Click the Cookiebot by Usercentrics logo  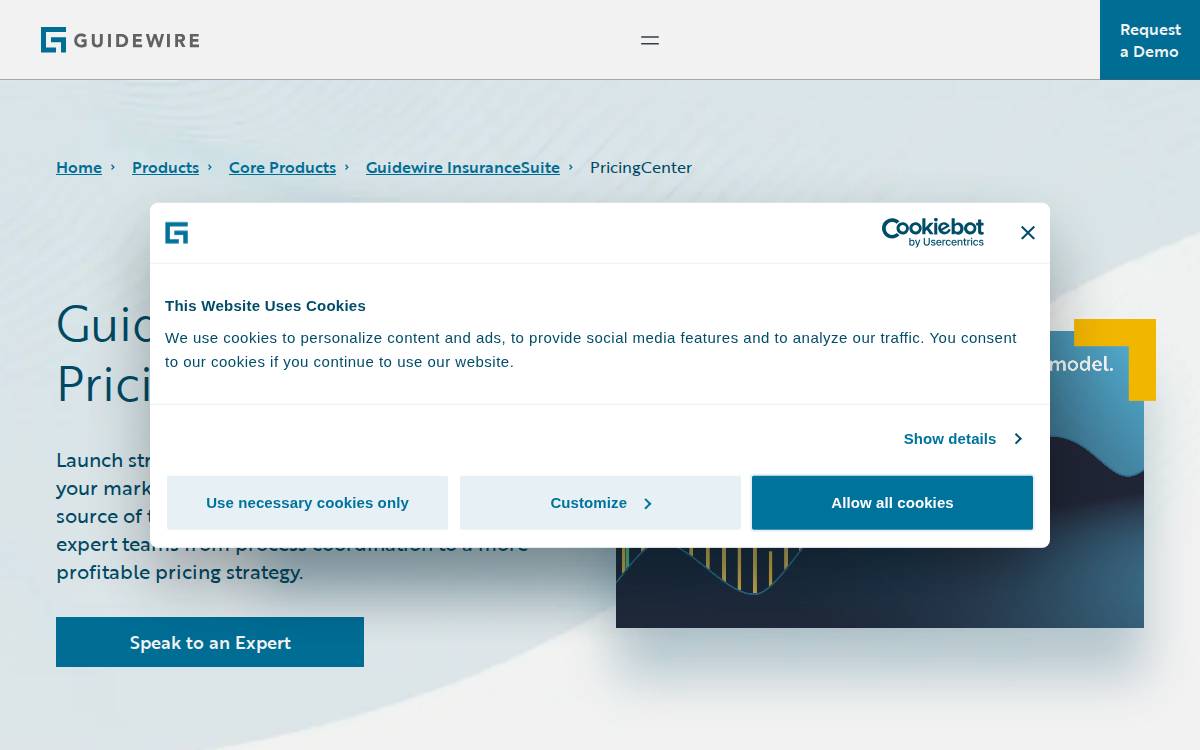(932, 232)
